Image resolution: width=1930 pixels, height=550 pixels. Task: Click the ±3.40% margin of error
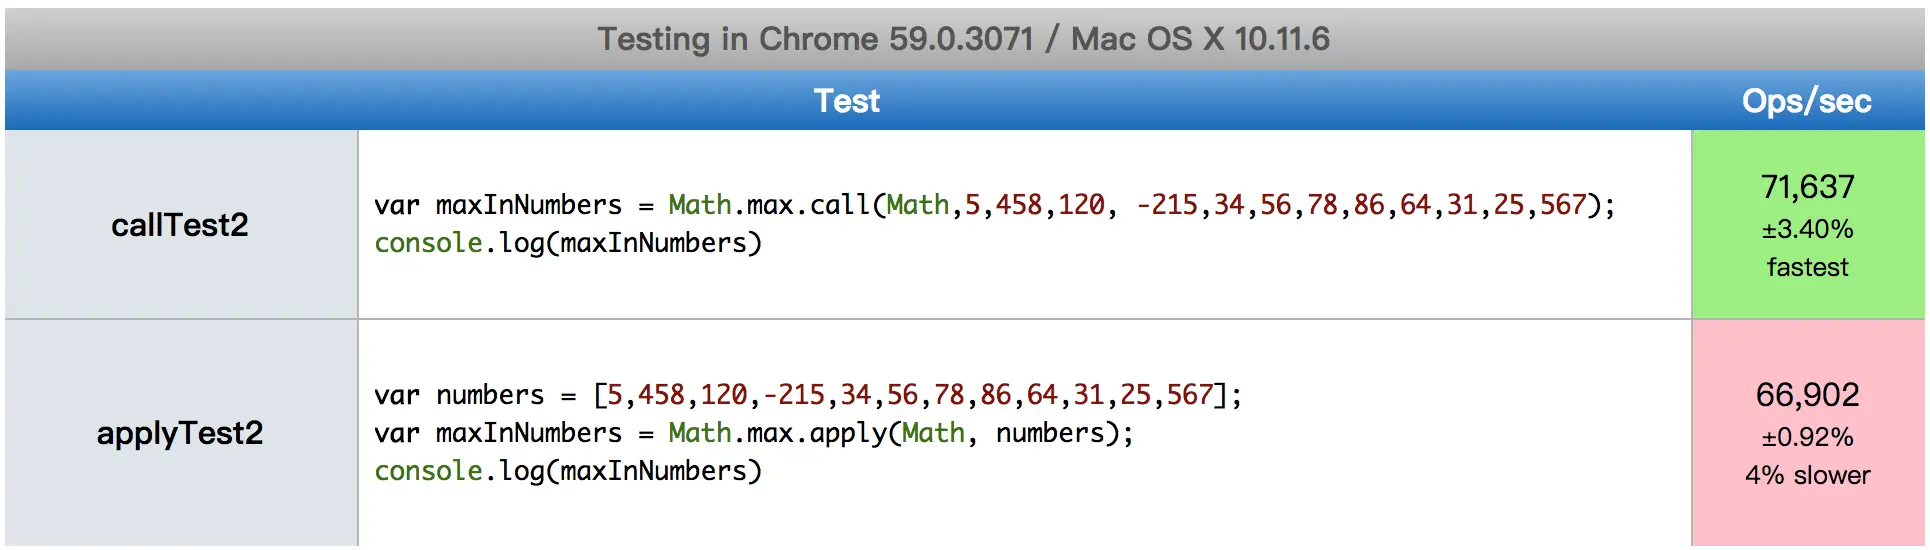pyautogui.click(x=1807, y=229)
